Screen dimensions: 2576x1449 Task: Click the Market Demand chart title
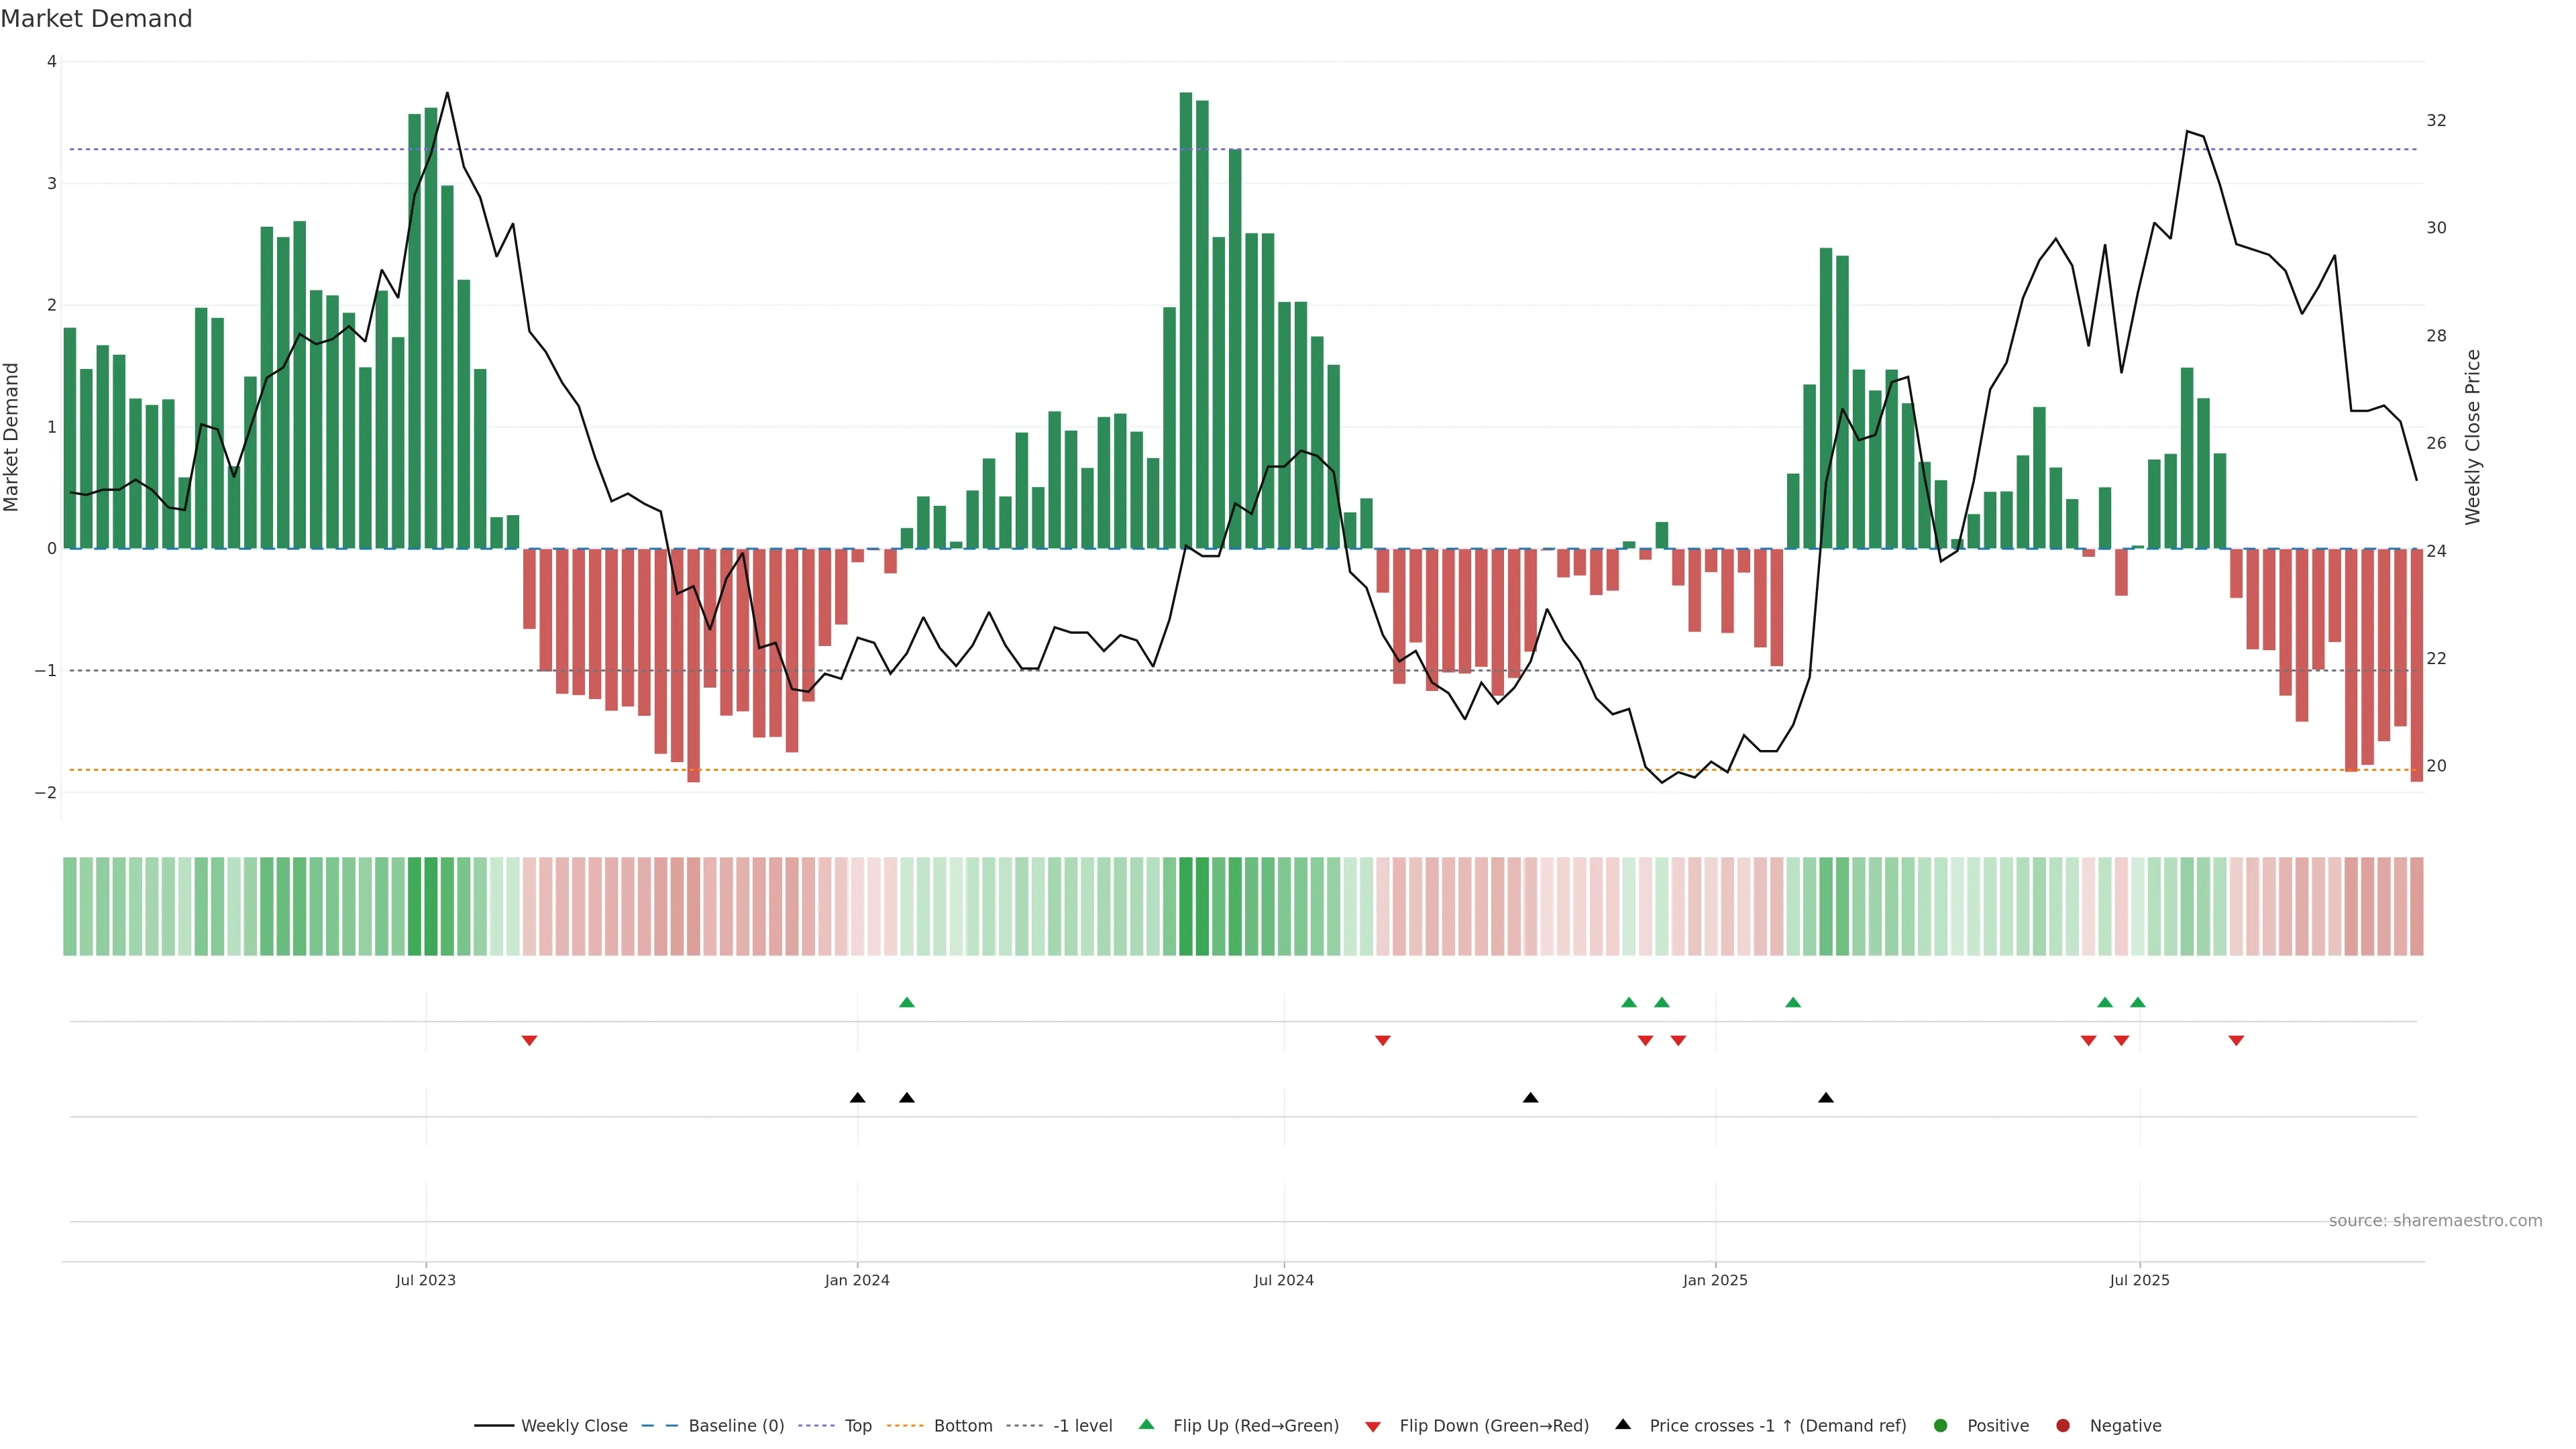(96, 19)
